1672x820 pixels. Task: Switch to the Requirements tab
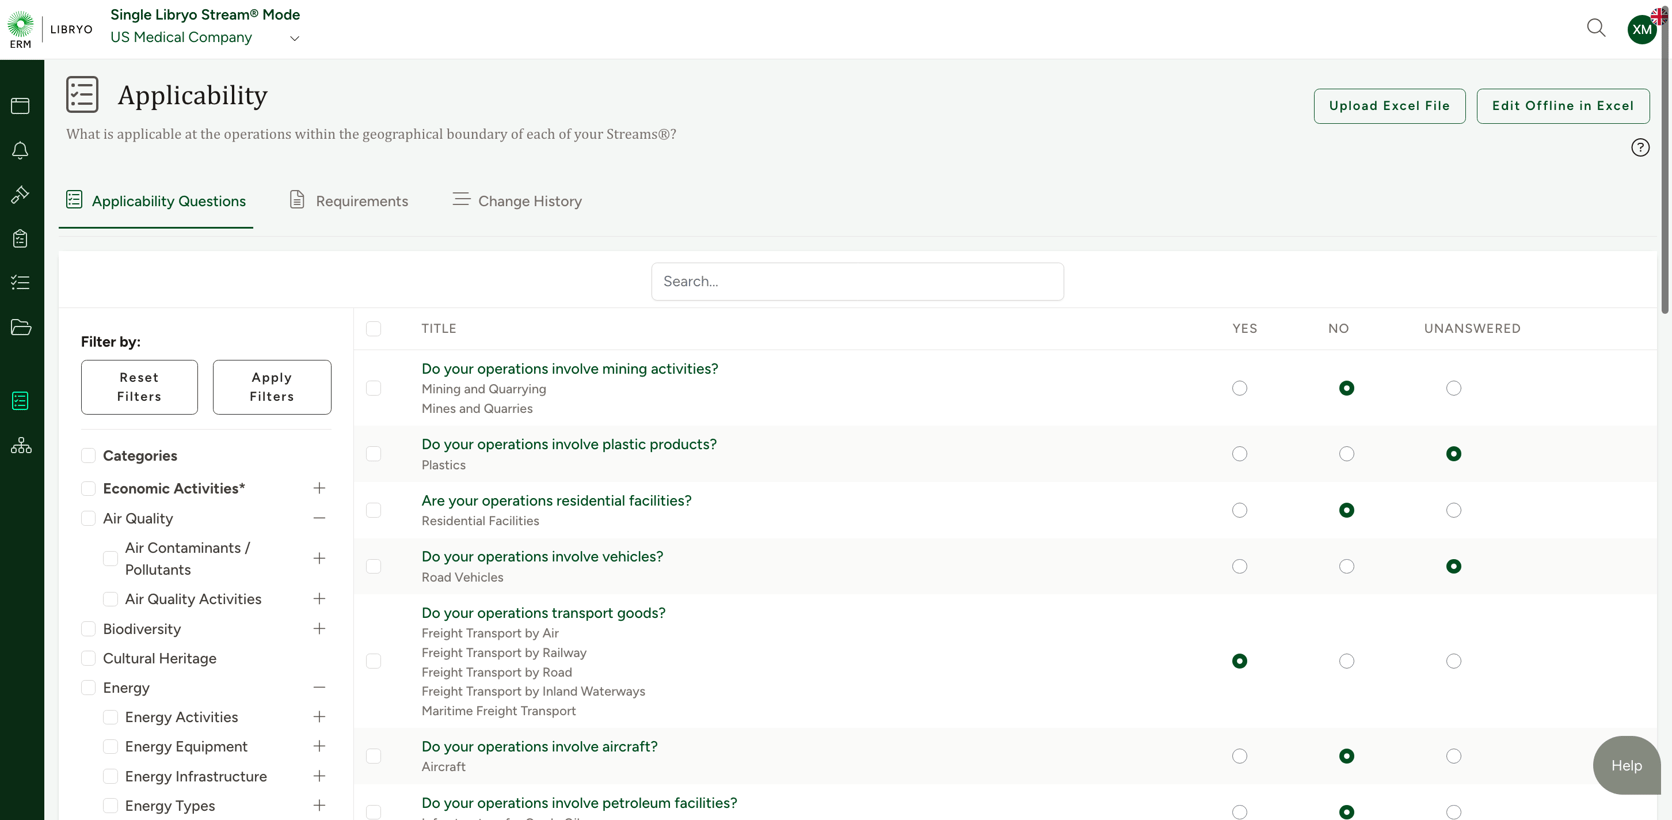coord(348,201)
